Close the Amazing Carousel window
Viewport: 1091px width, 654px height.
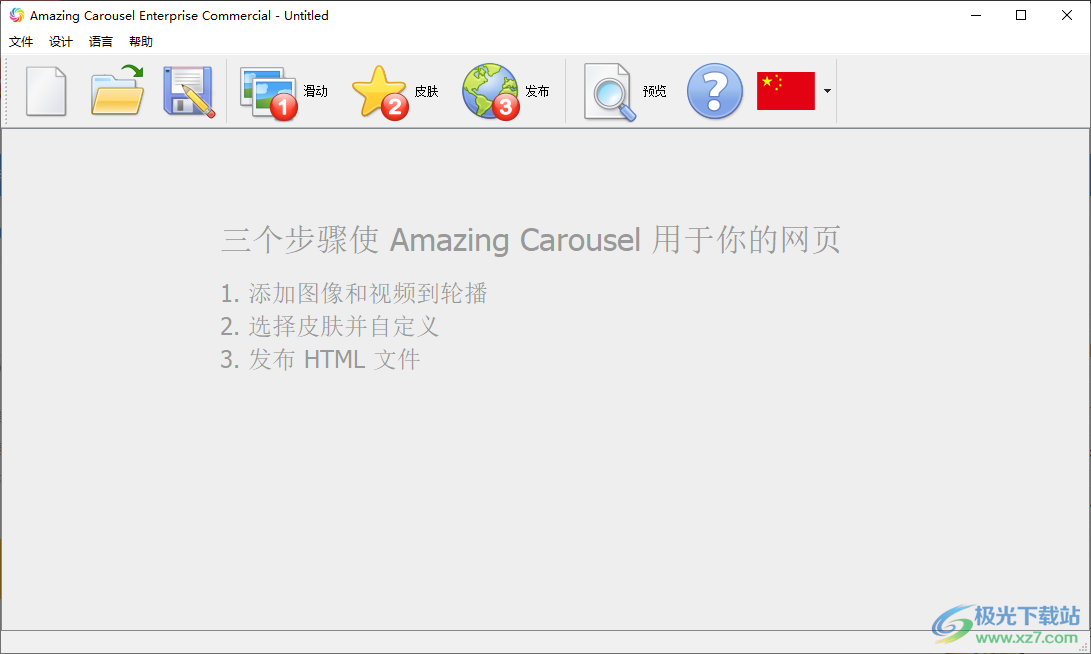[1067, 15]
